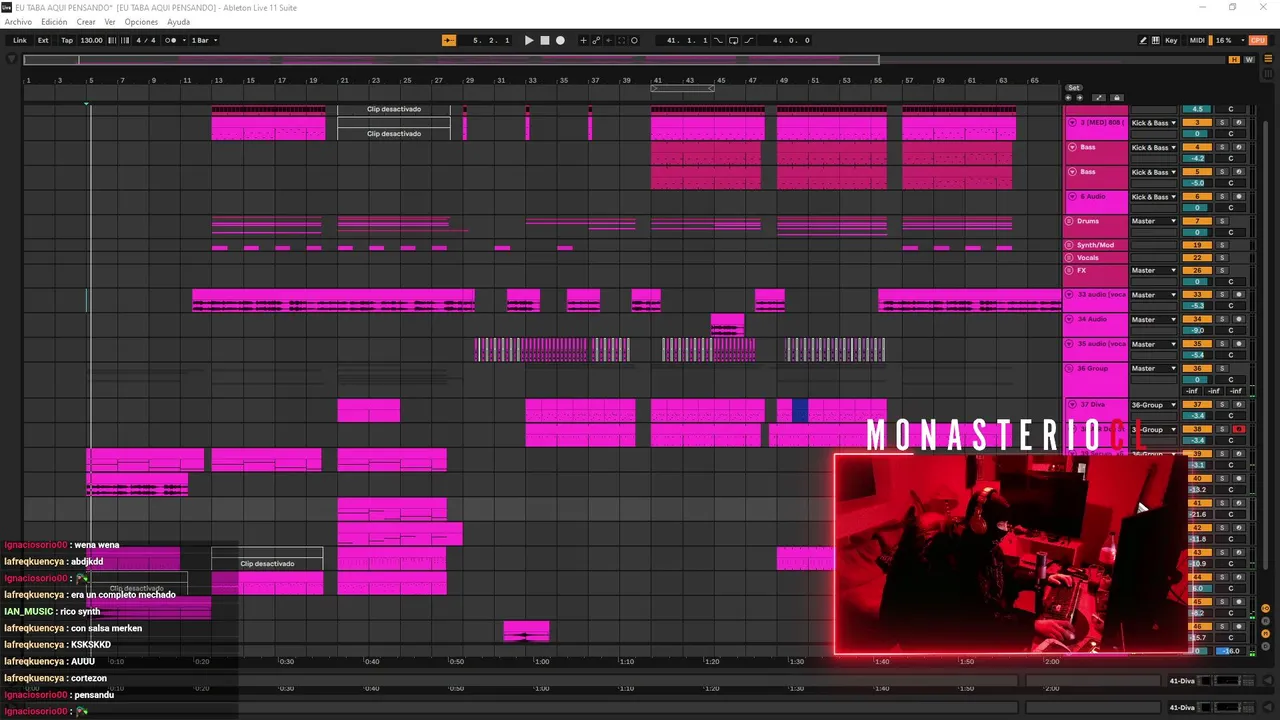The width and height of the screenshot is (1280, 720).
Task: Enable Draw Mode pencil icon
Action: [x=1143, y=40]
